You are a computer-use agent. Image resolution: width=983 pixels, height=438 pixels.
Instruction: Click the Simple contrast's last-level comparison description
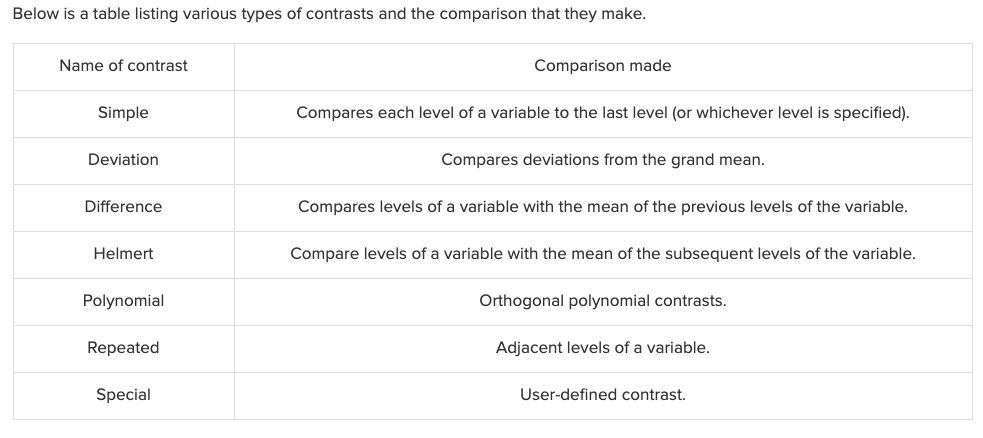point(602,113)
